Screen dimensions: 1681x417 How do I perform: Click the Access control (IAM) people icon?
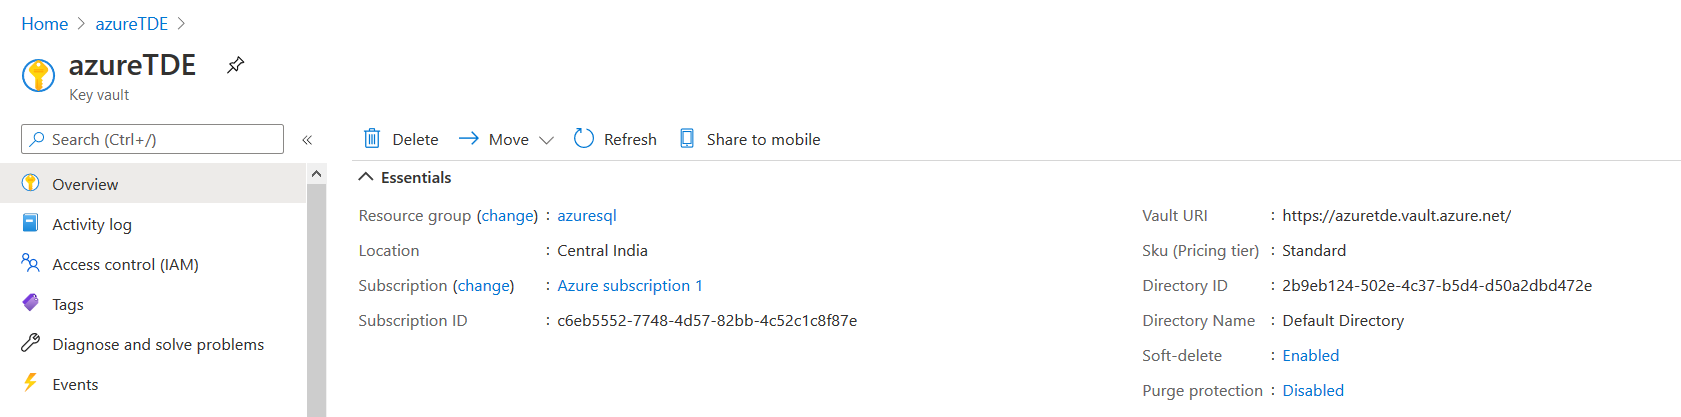pos(31,263)
